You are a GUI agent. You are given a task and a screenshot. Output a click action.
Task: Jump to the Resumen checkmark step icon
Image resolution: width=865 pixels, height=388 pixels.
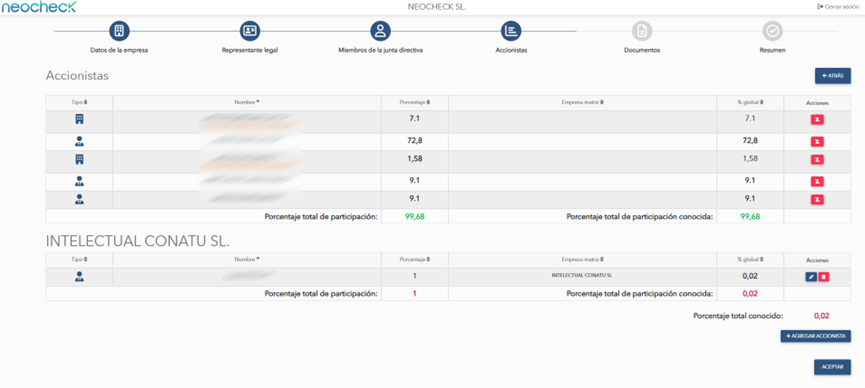coord(772,31)
